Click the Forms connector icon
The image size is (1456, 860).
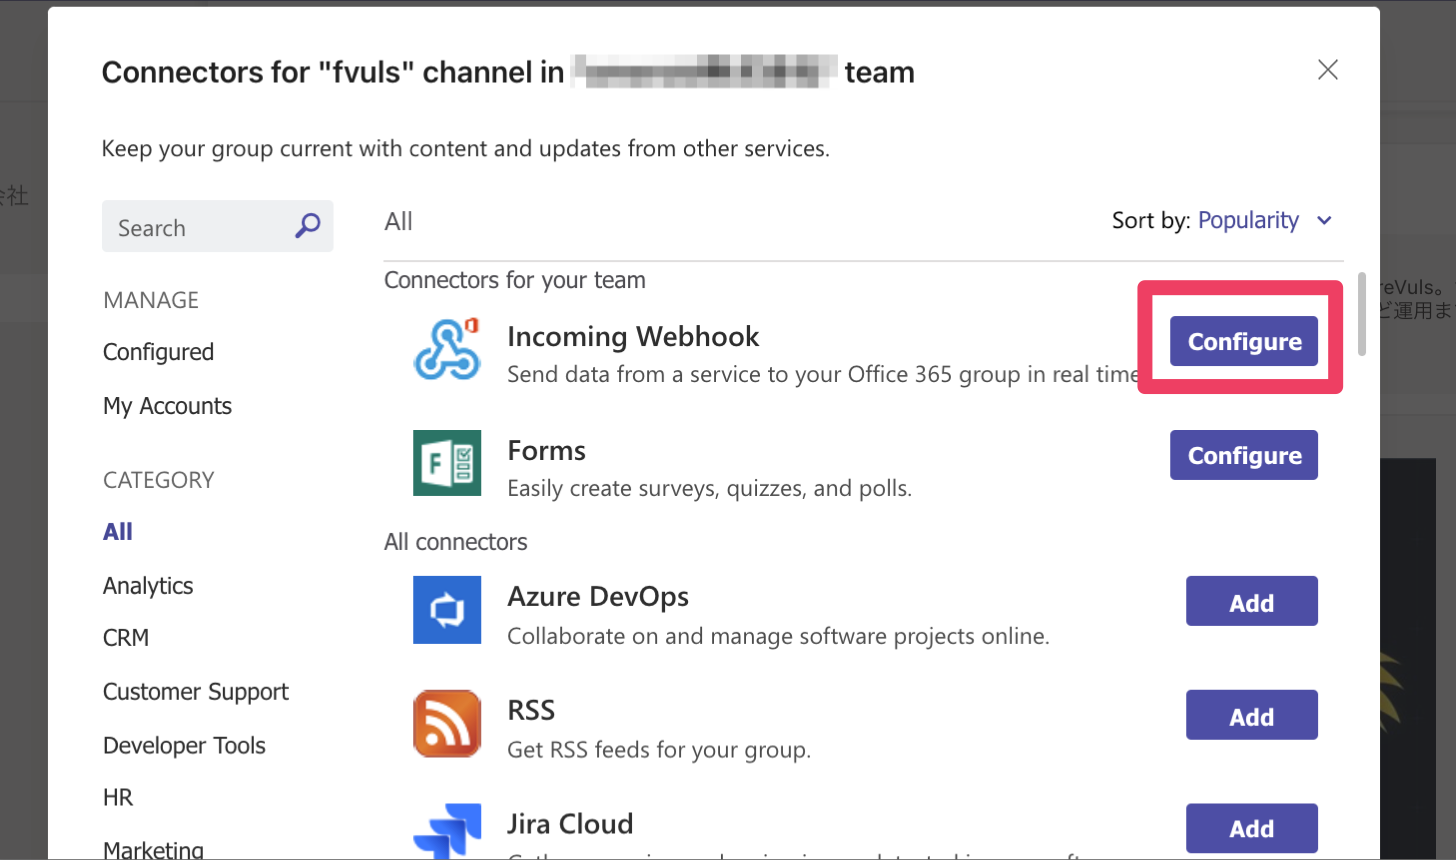click(447, 463)
